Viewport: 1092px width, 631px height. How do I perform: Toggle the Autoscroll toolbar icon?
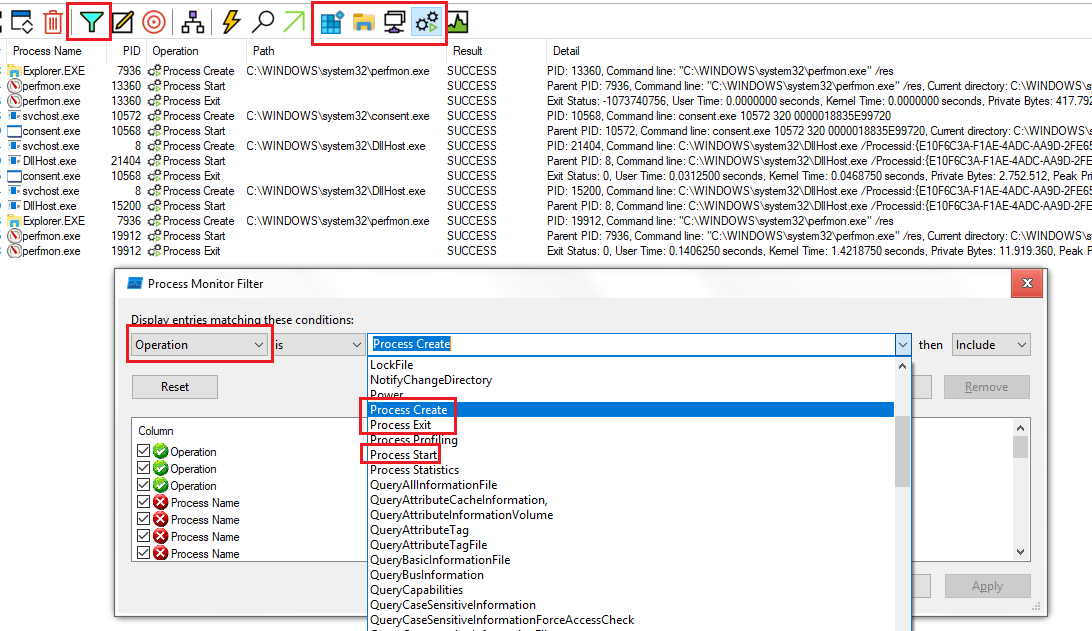coord(21,22)
